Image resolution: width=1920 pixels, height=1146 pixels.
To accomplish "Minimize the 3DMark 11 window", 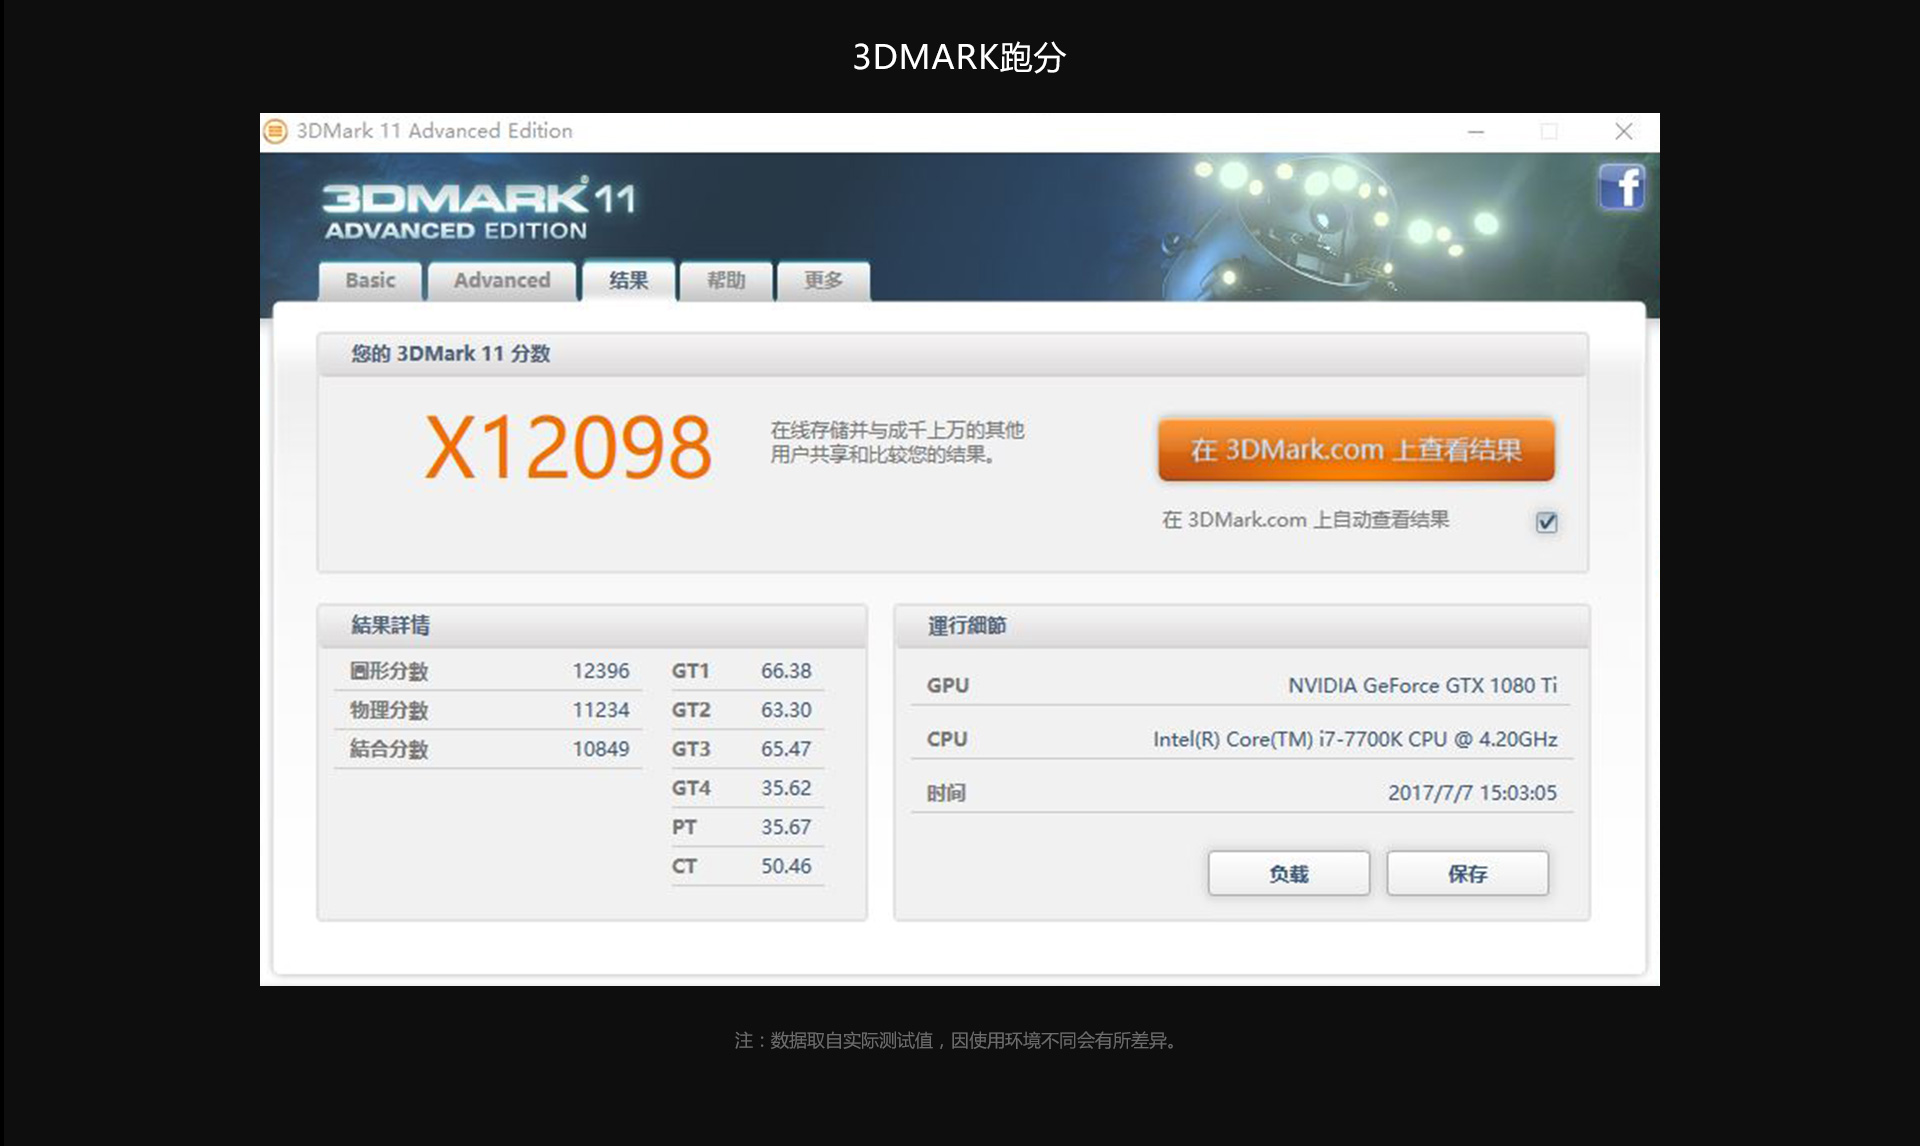I will 1476,131.
